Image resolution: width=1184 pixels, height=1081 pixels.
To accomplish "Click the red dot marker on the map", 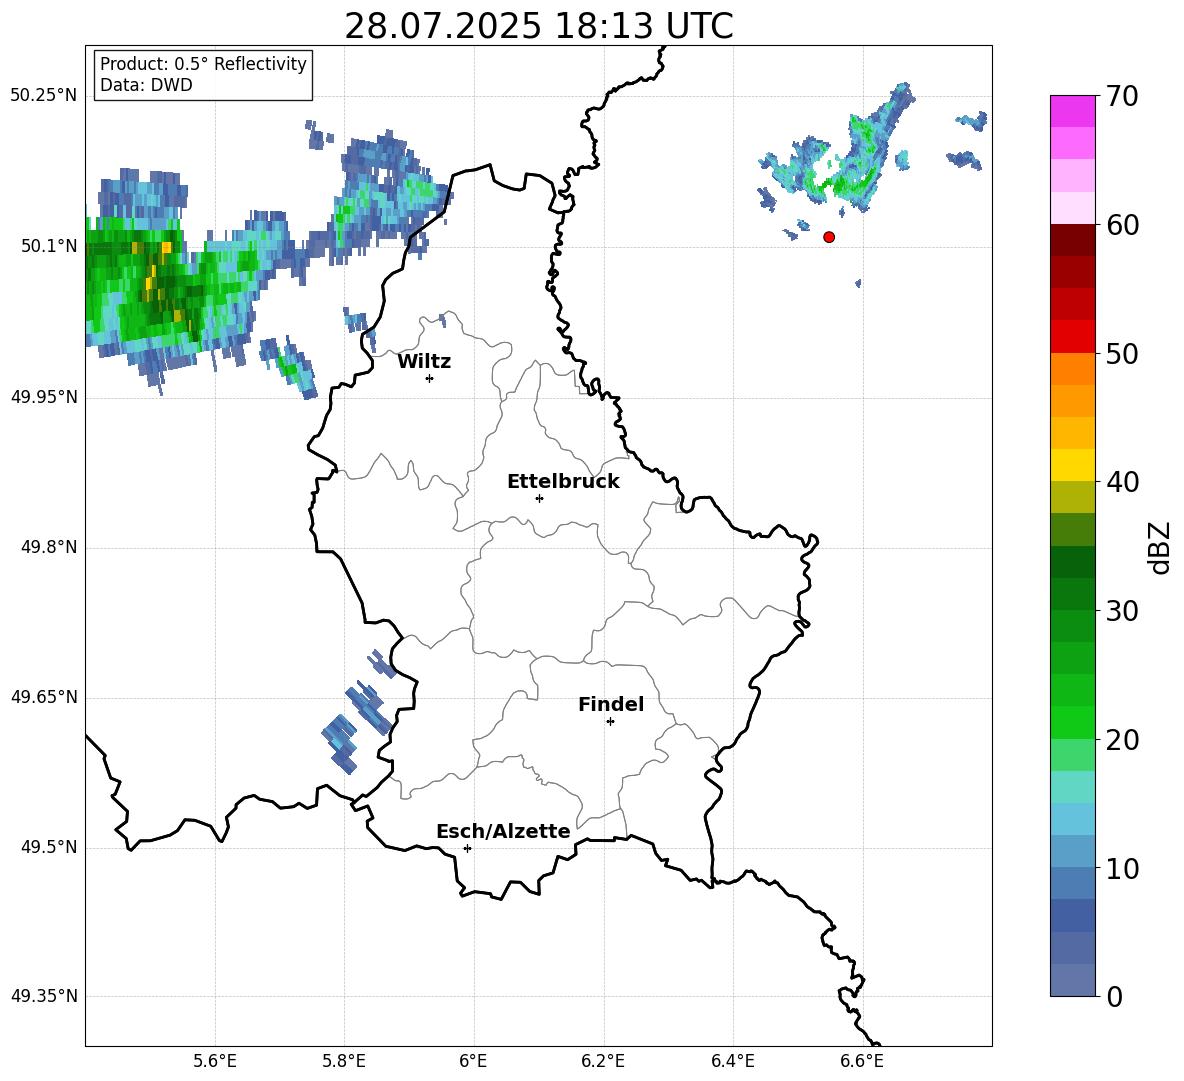I will point(829,237).
